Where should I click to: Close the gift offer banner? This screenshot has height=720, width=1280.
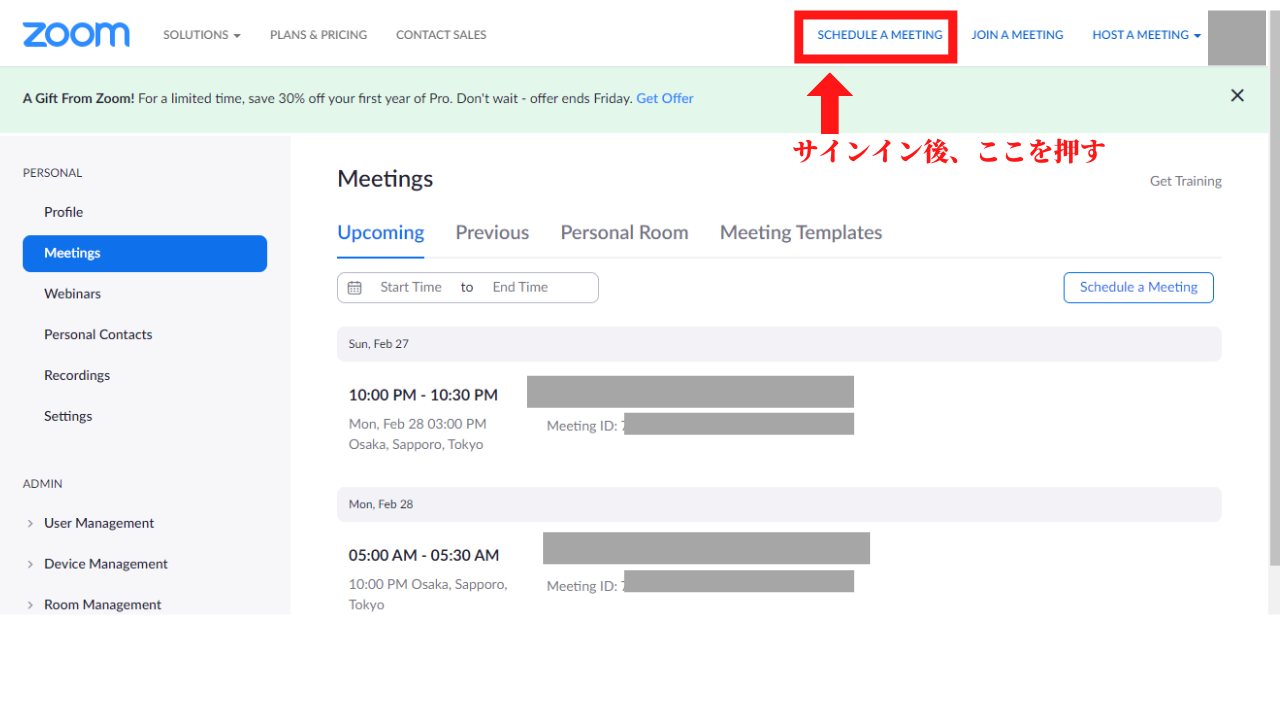(x=1237, y=96)
